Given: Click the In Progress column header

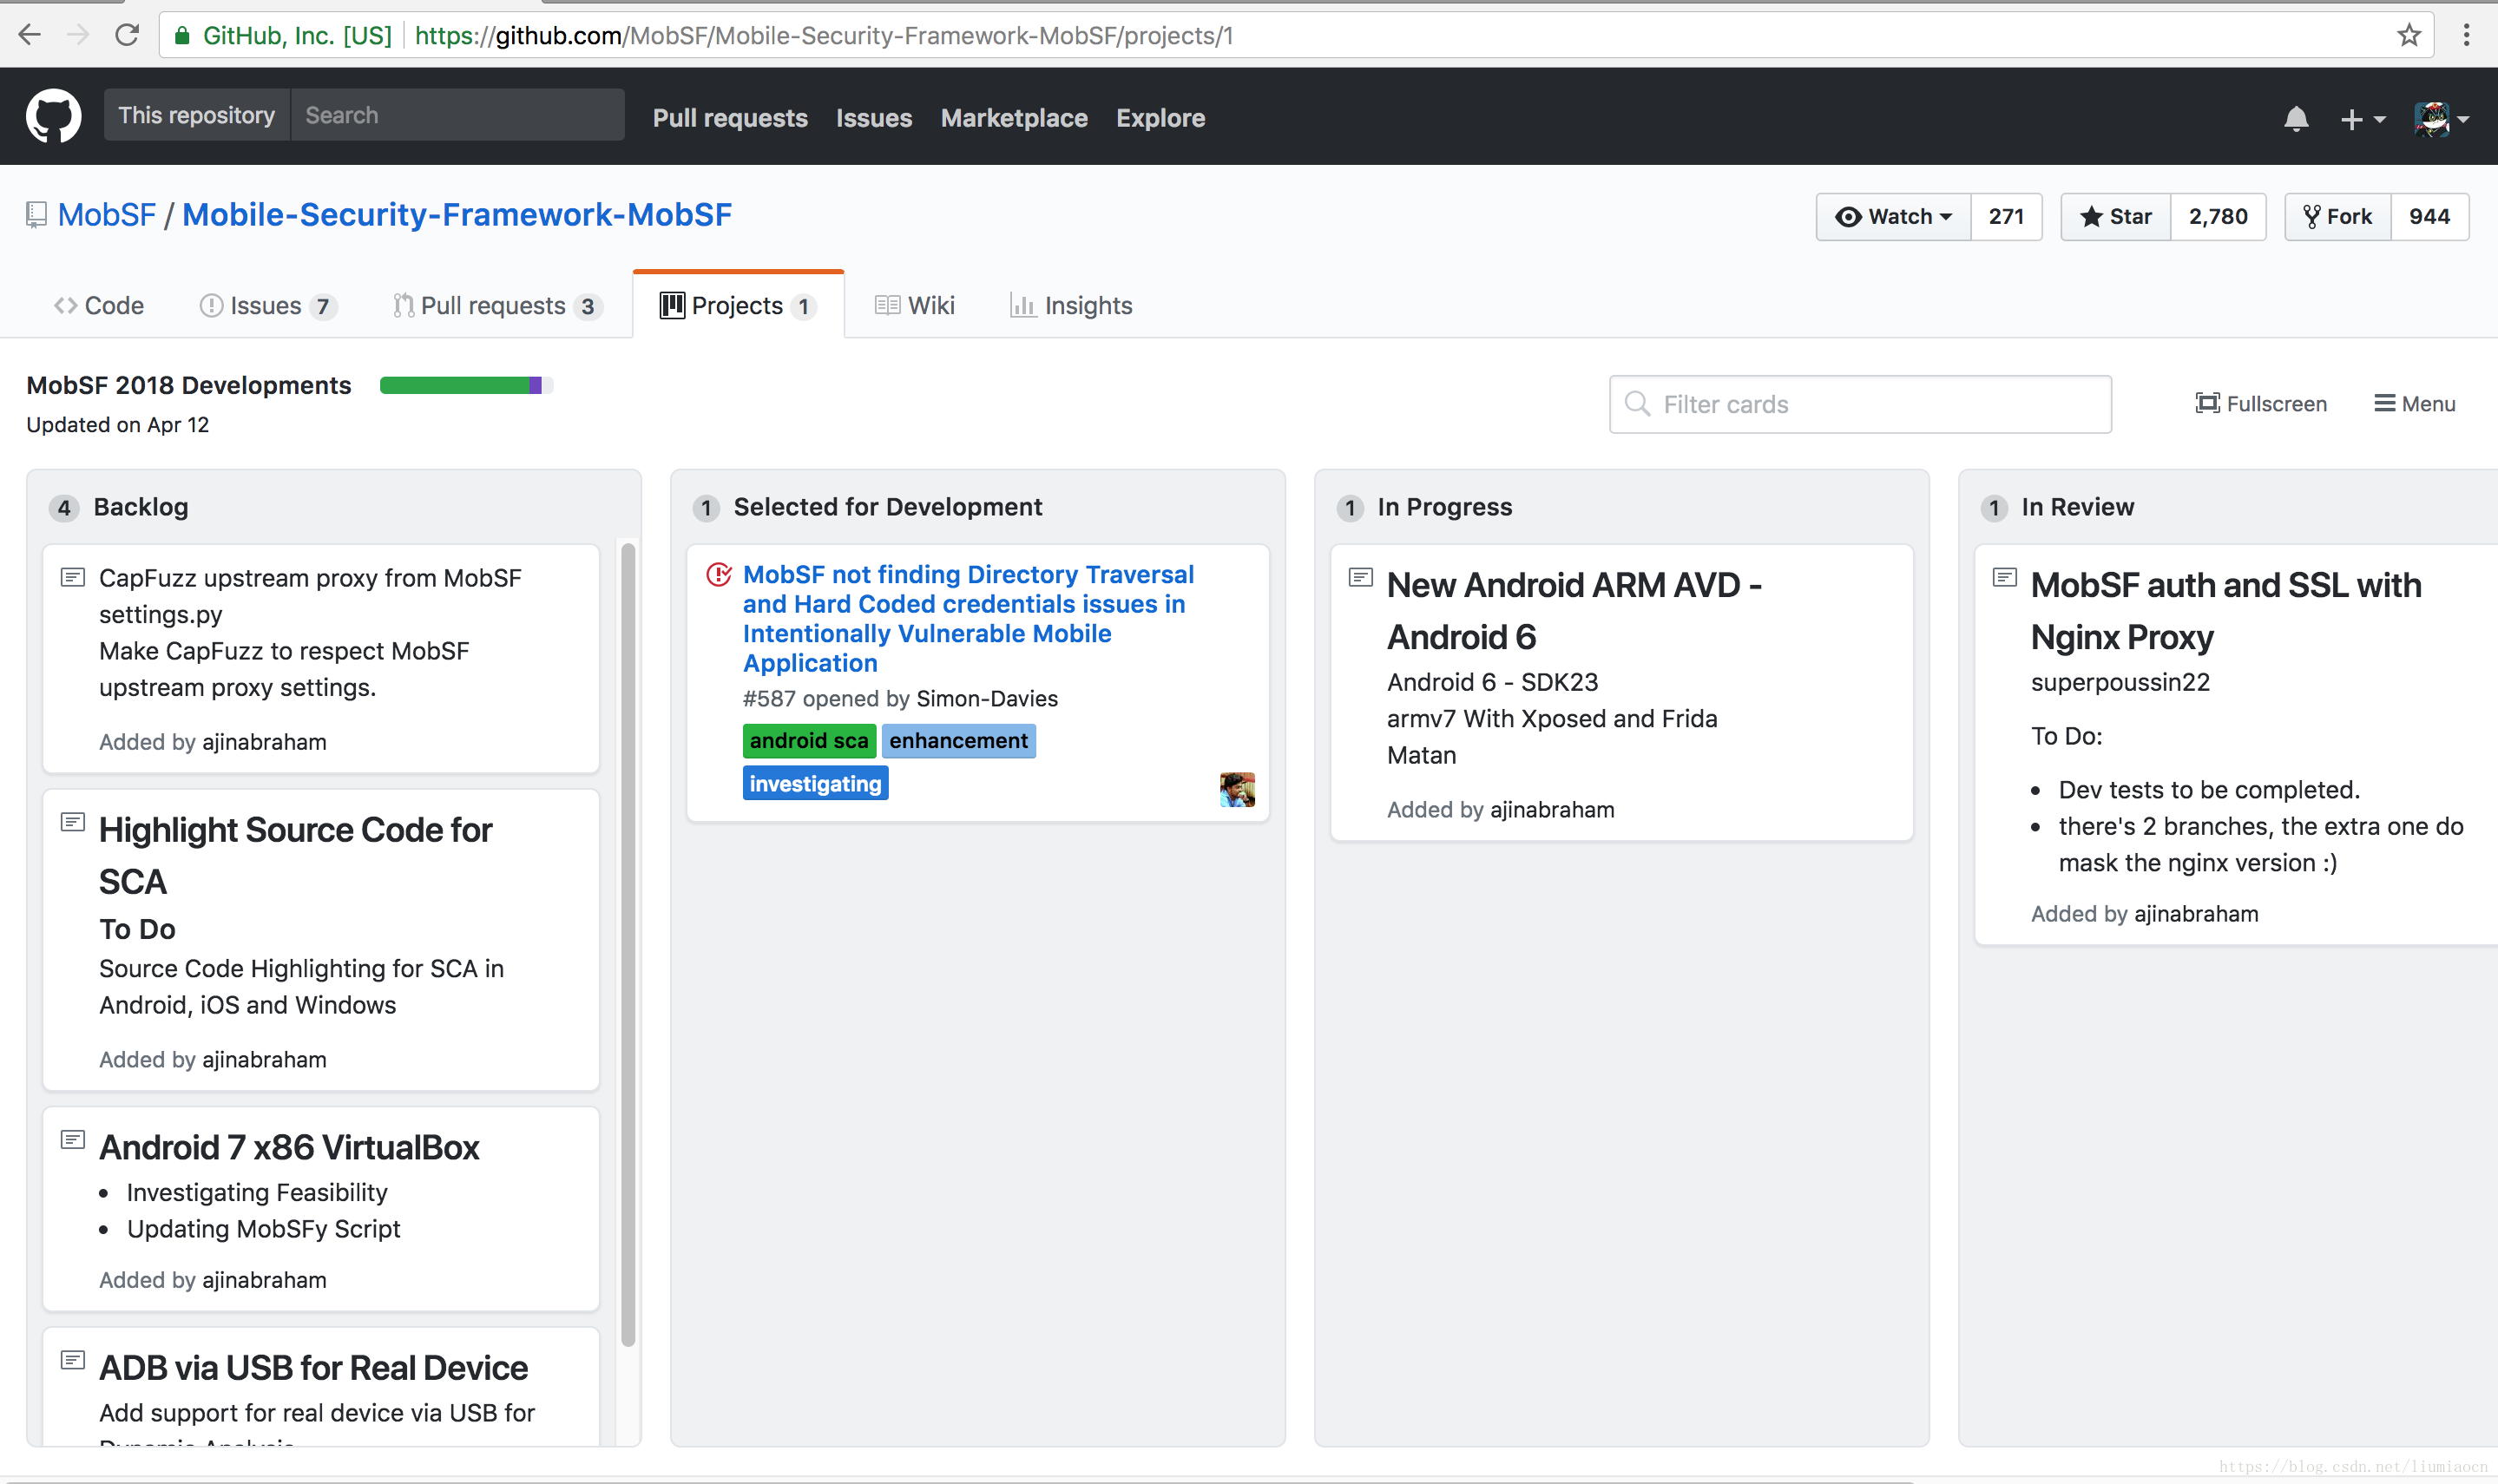Looking at the screenshot, I should tap(1444, 506).
